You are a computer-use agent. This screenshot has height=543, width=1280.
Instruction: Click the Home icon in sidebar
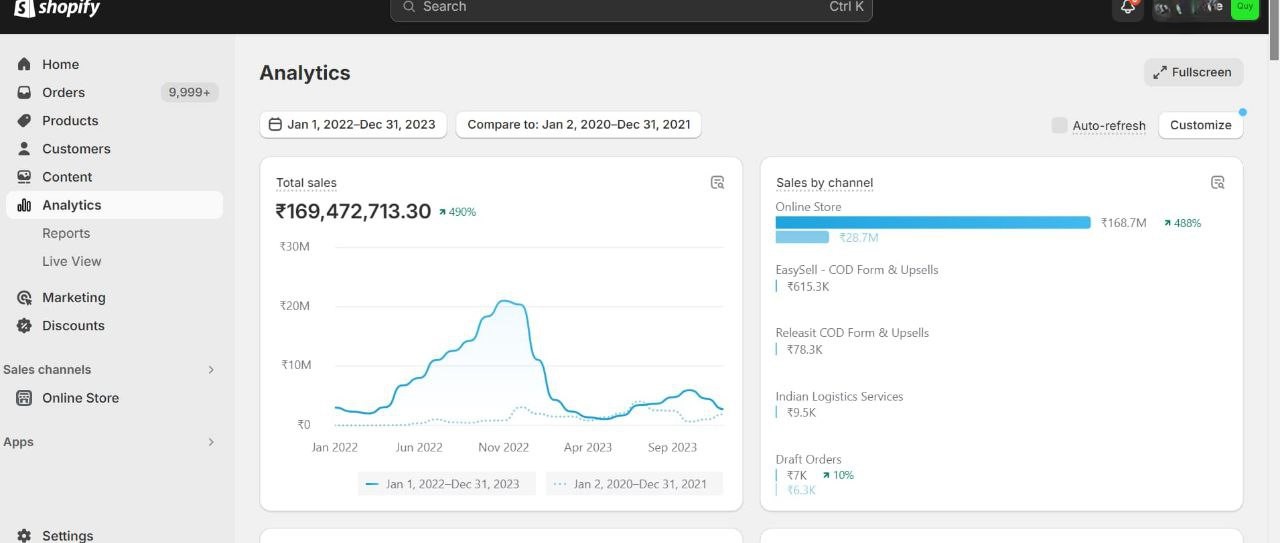[24, 64]
